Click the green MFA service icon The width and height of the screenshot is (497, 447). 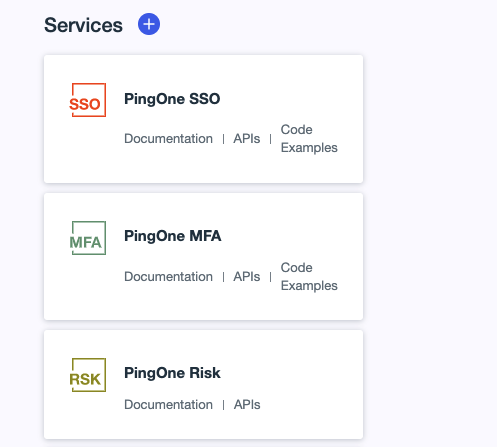pos(88,238)
